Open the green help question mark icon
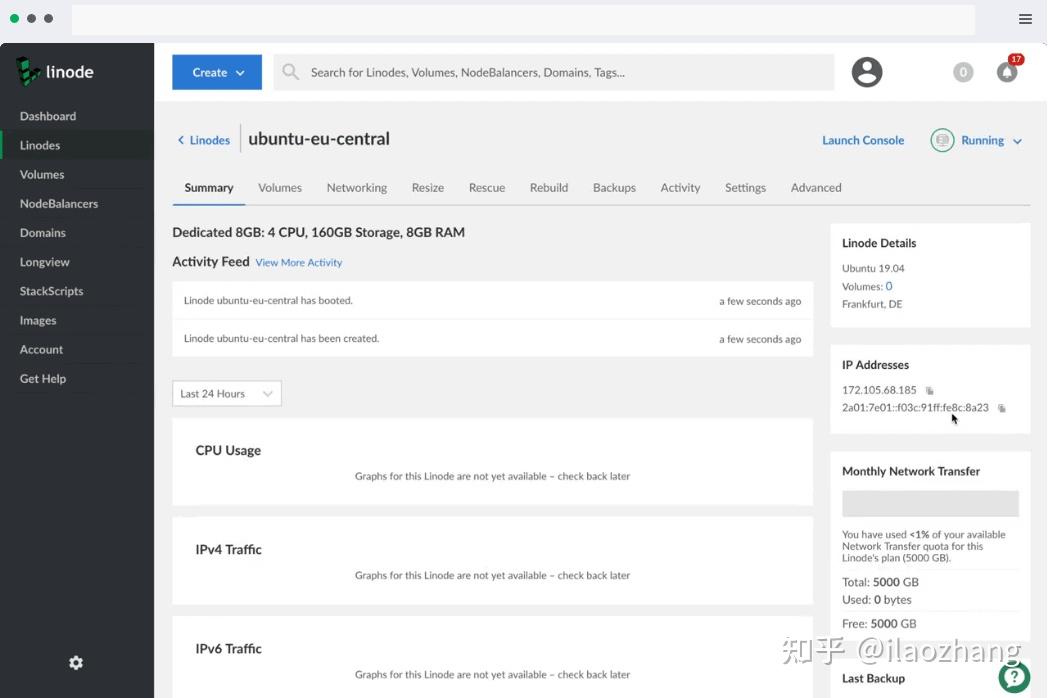 pyautogui.click(x=1014, y=677)
